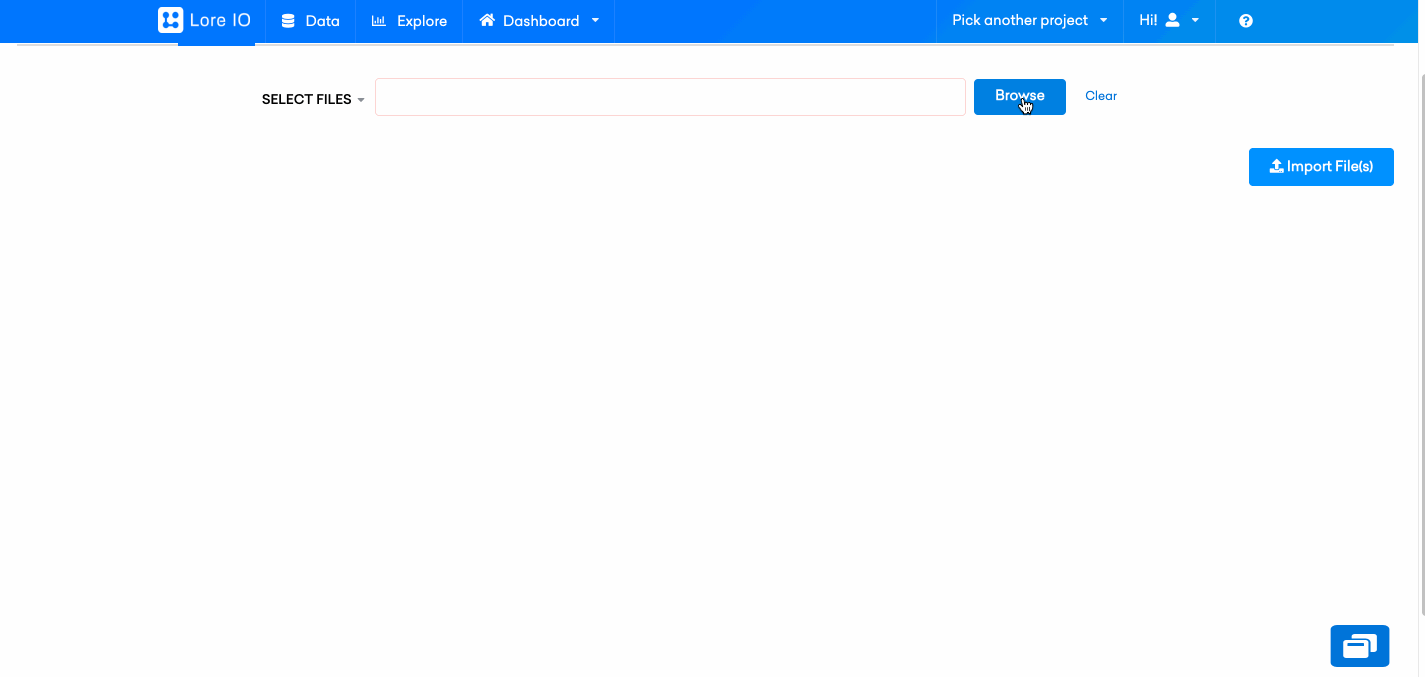1425x677 pixels.
Task: Open the Pick another project dropdown
Action: click(x=1030, y=21)
